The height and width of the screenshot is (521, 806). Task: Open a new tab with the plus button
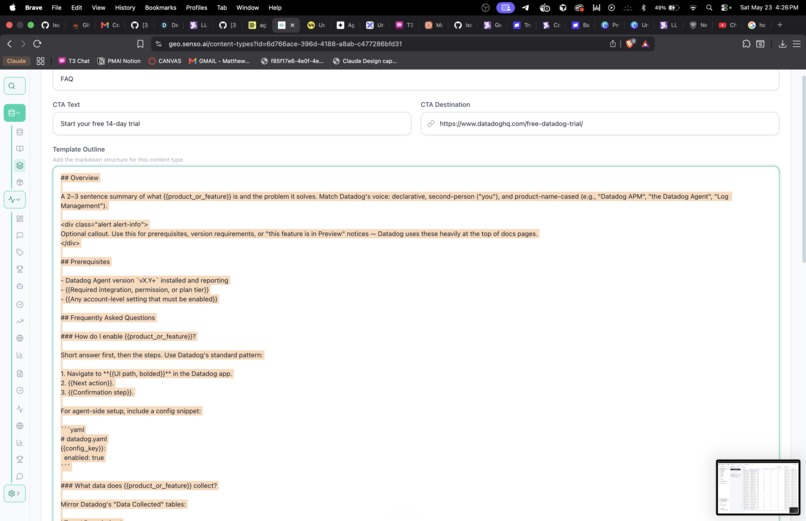780,25
